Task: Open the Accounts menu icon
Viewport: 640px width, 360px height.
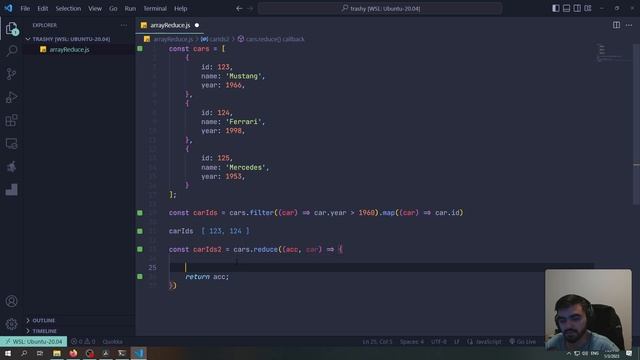Action: 11,301
